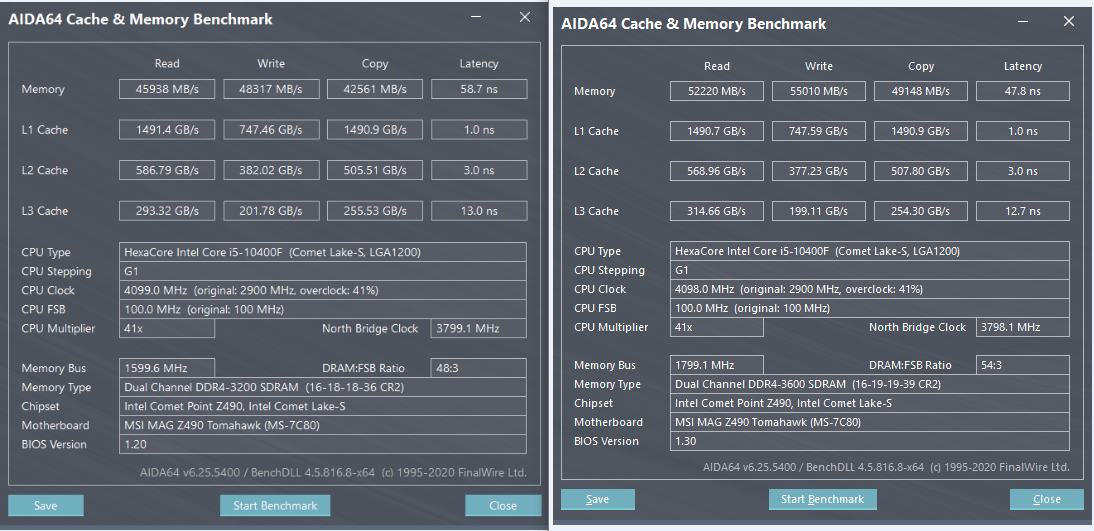
Task: Select the 48:3 DRAM:FSB Ratio field
Action: 478,369
